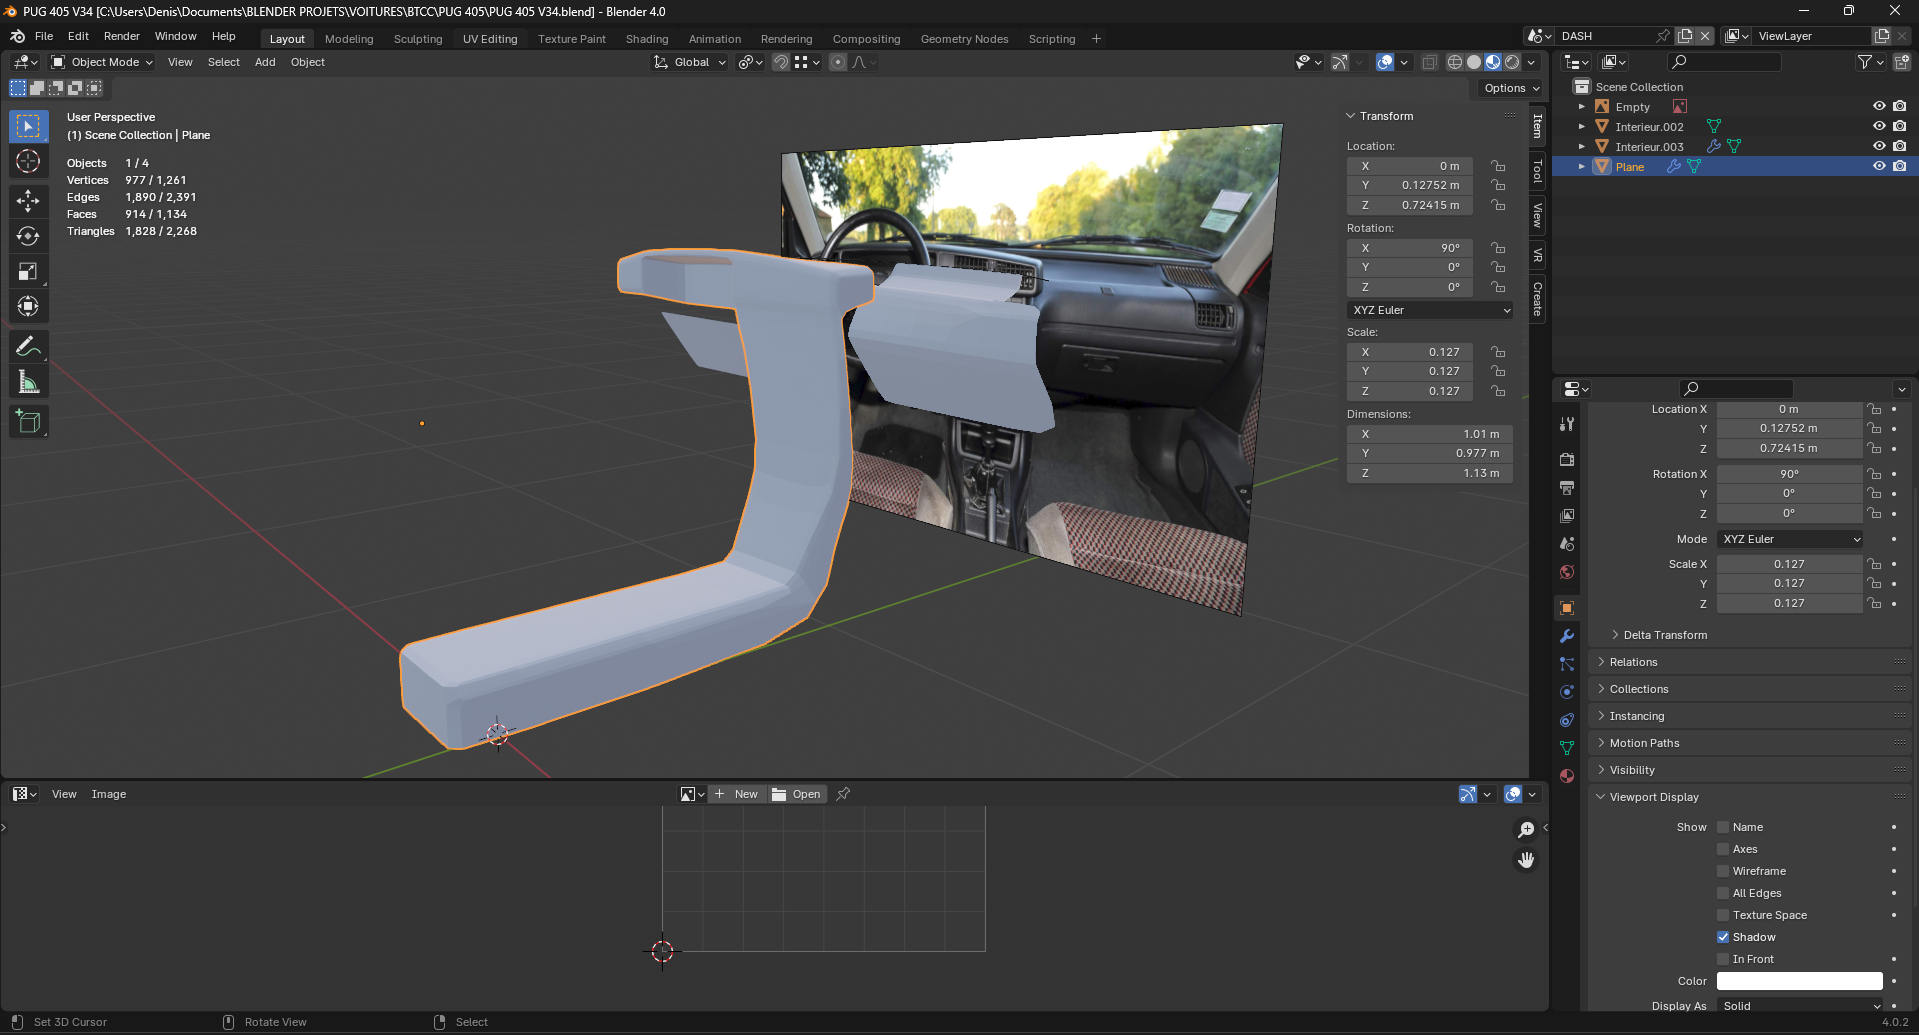Screen dimensions: 1919x1035
Task: Open the Physics properties tab
Action: pos(1567,692)
